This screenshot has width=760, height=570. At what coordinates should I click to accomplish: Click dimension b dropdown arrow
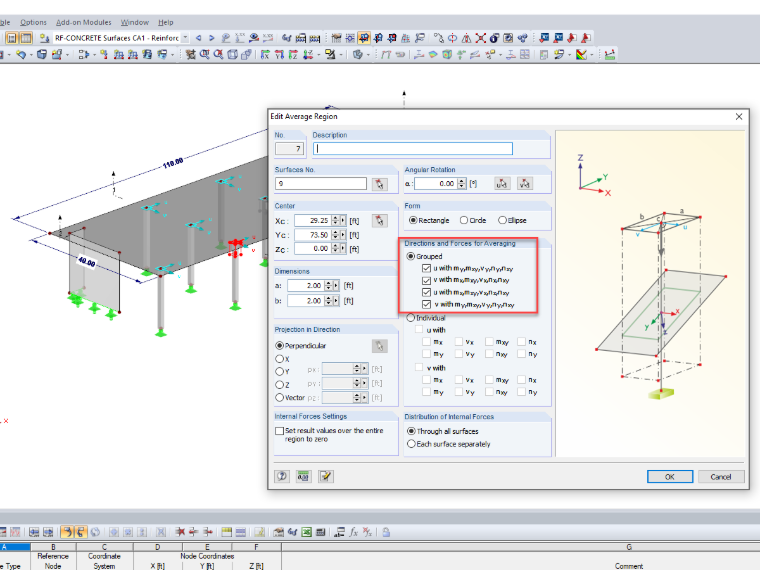coord(336,301)
